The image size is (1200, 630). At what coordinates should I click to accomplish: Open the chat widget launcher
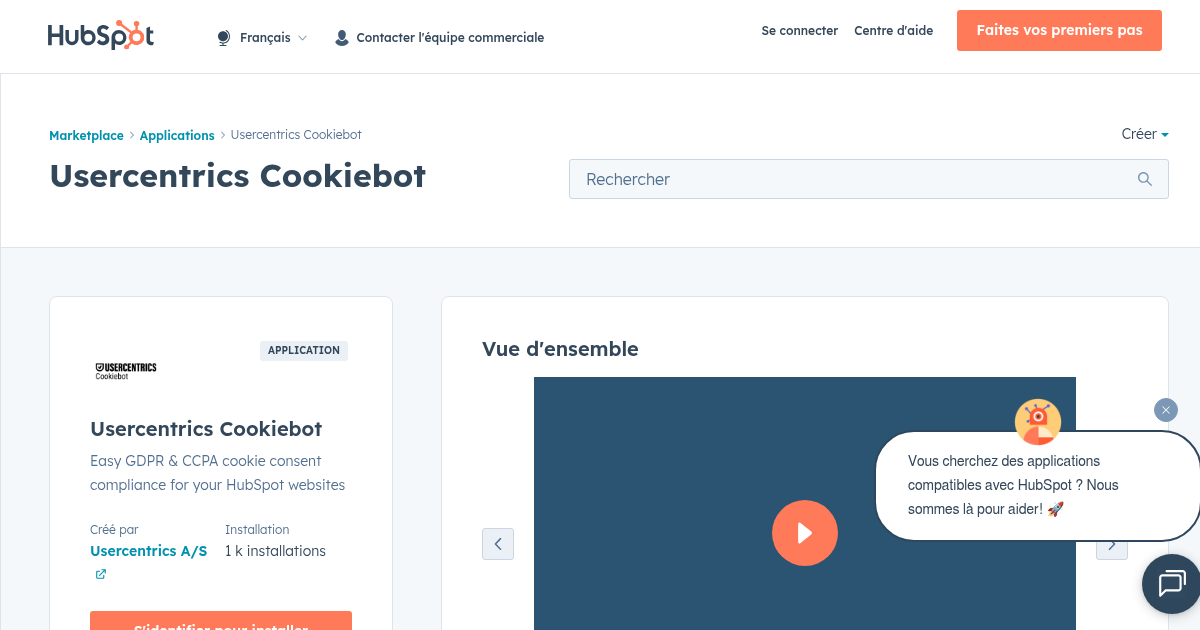tap(1171, 584)
